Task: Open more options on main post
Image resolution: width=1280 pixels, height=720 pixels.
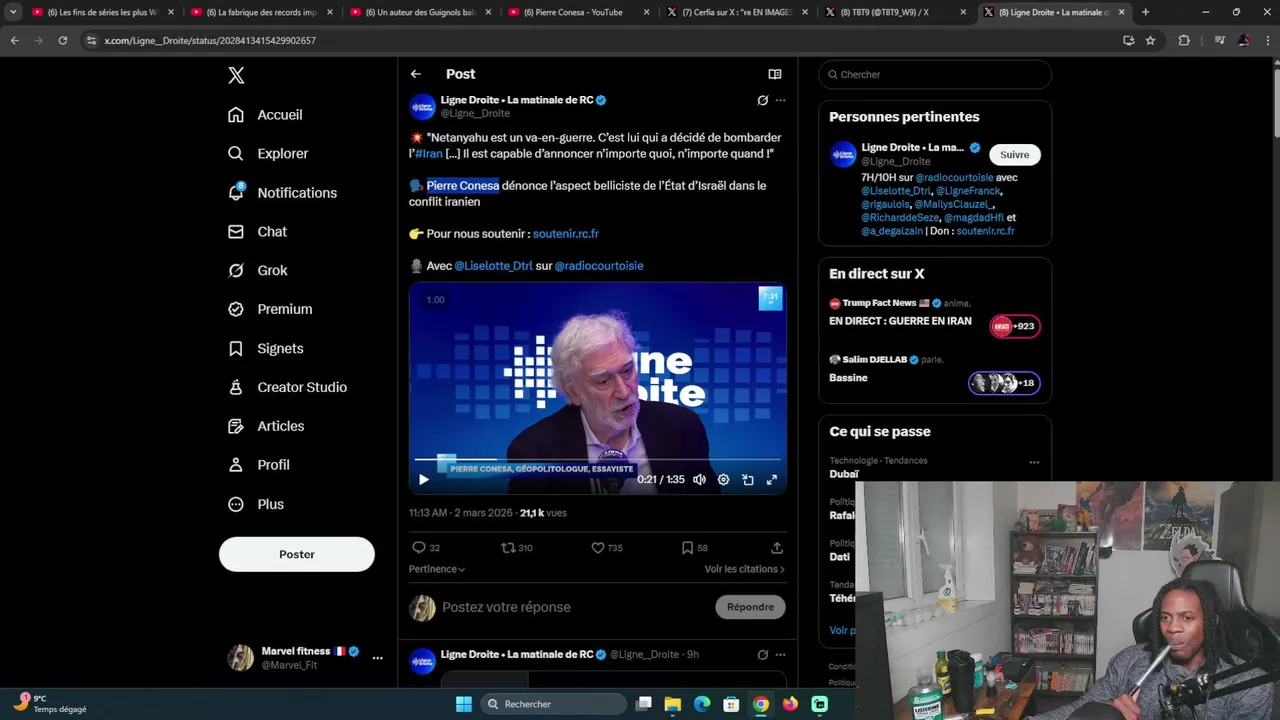Action: click(x=781, y=100)
